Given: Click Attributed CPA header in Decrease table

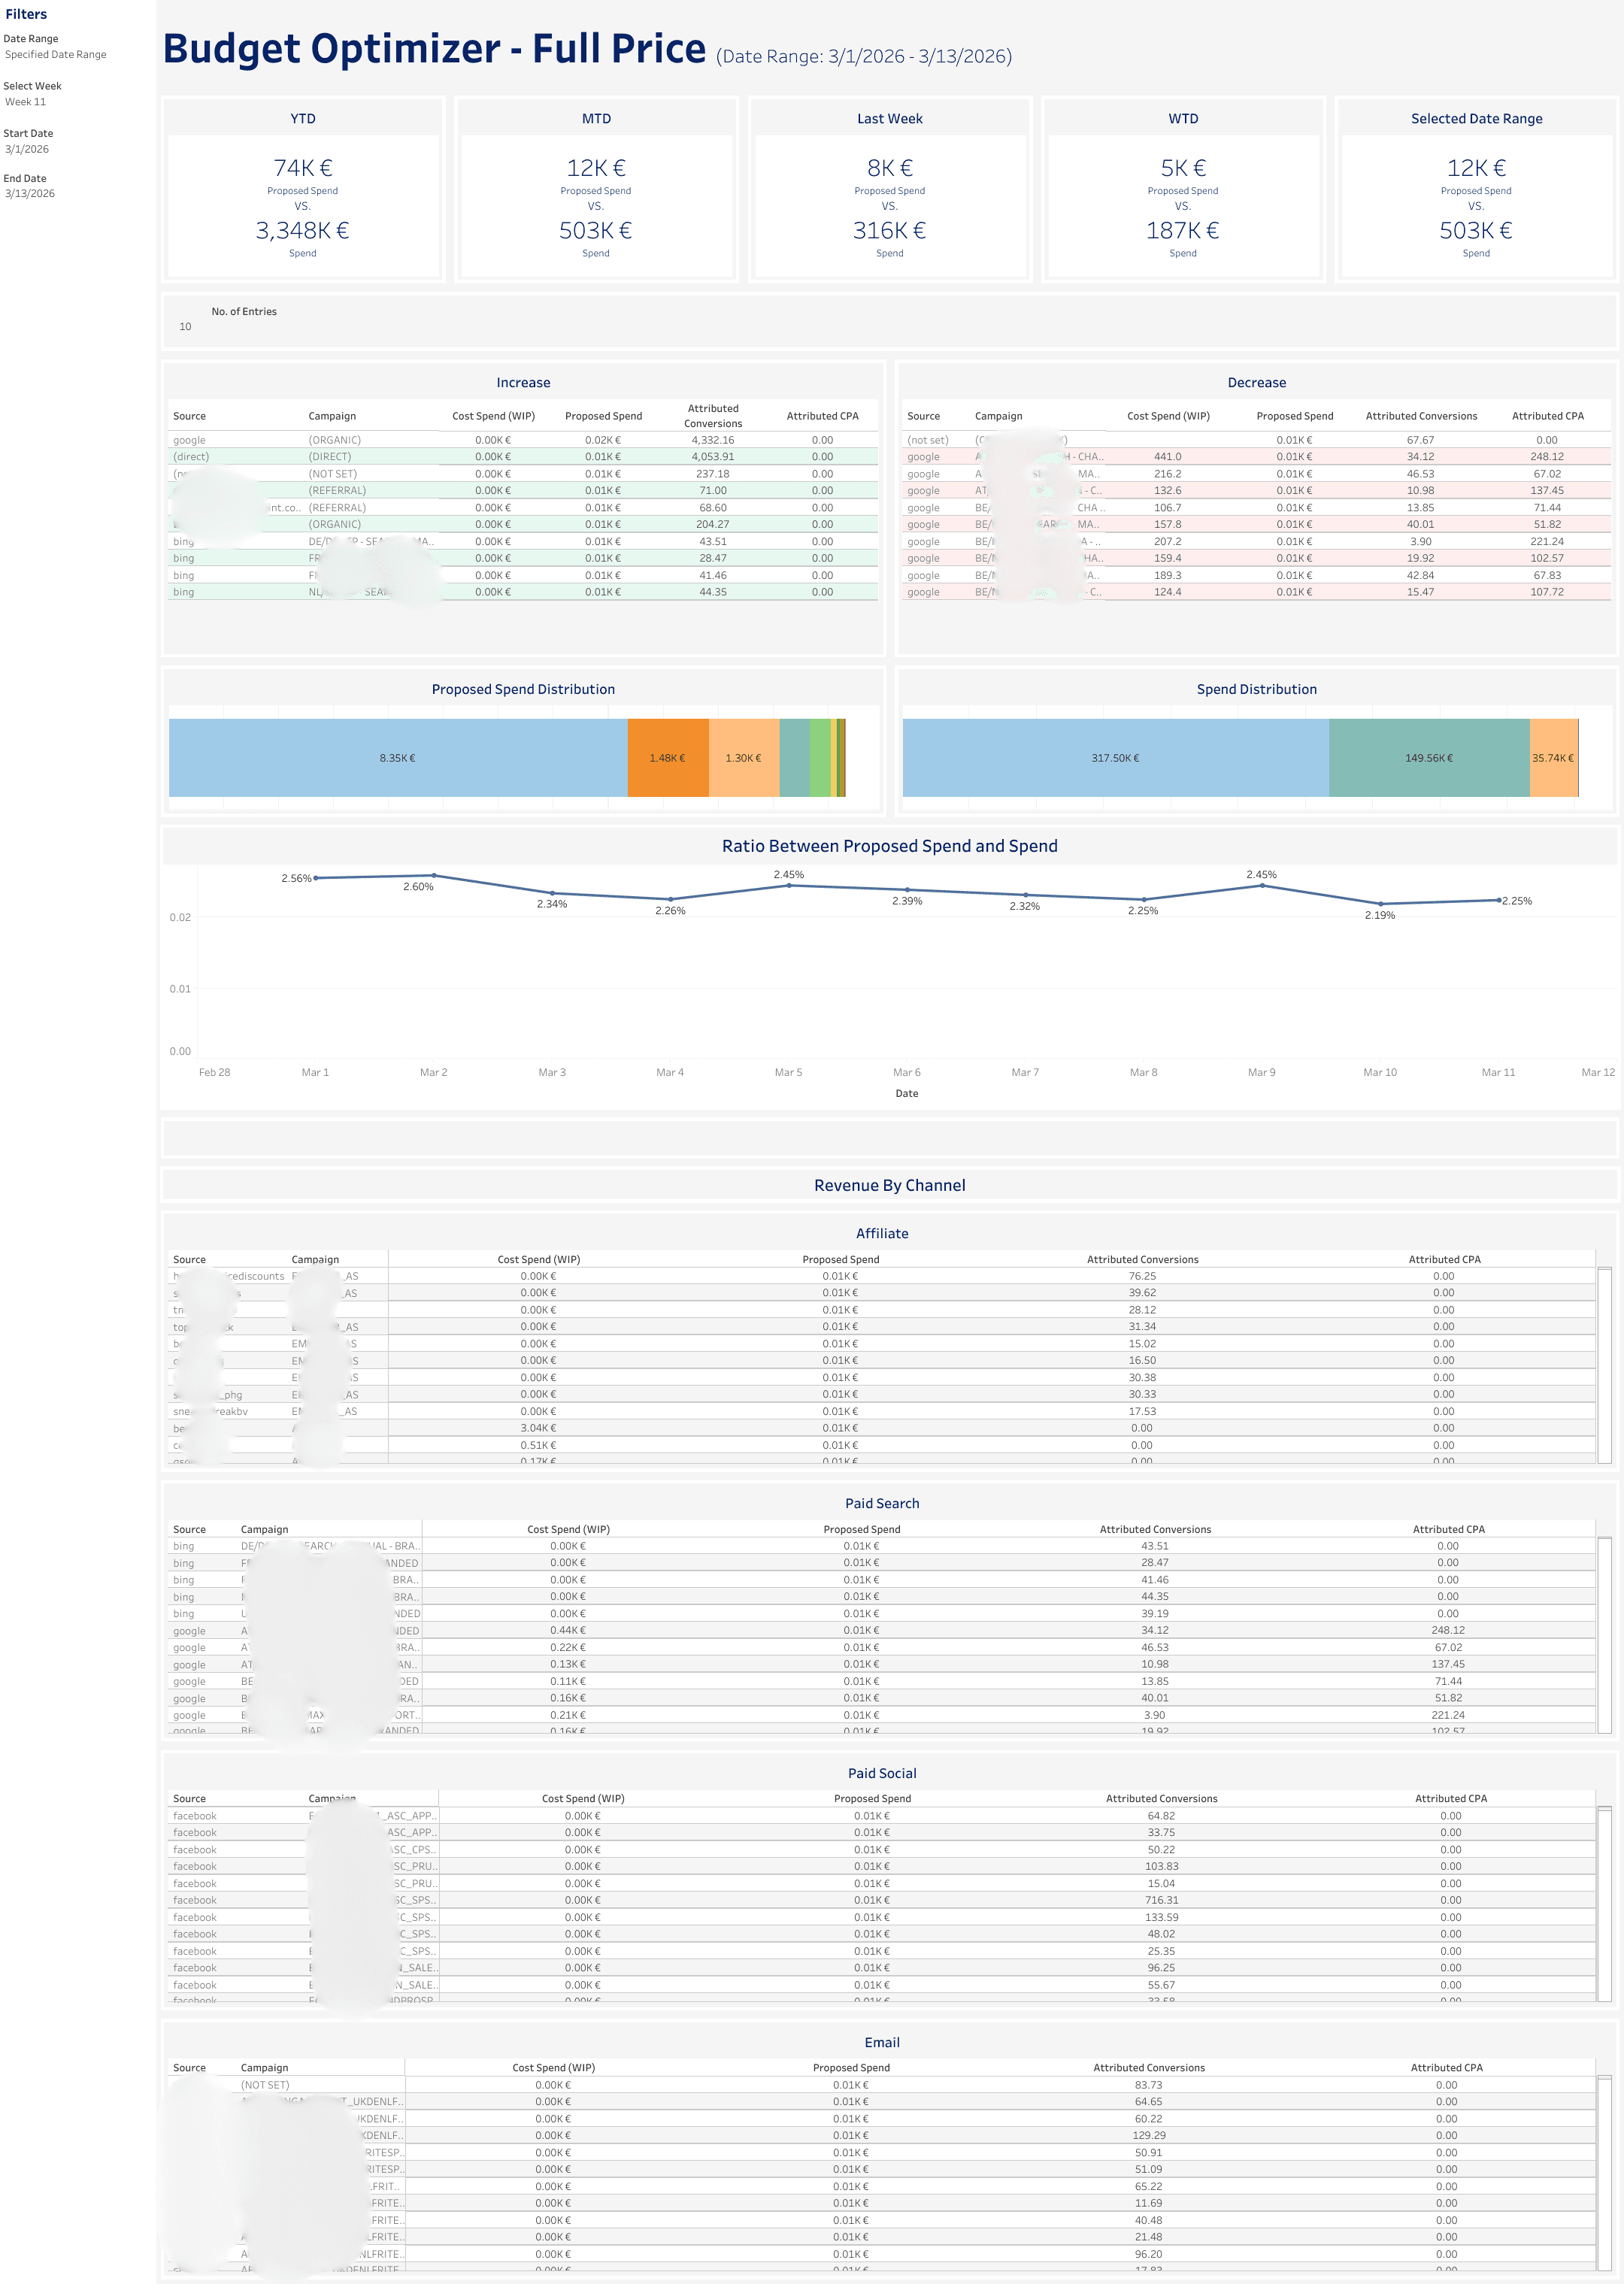Looking at the screenshot, I should tap(1547, 416).
